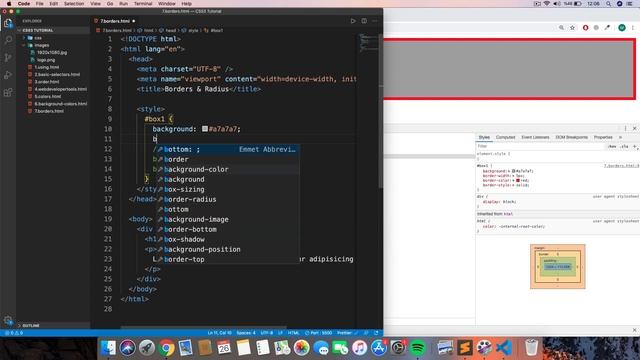Click zoom magnifier in Chrome address bar
Screen dimensions: 640x360
pos(562,28)
